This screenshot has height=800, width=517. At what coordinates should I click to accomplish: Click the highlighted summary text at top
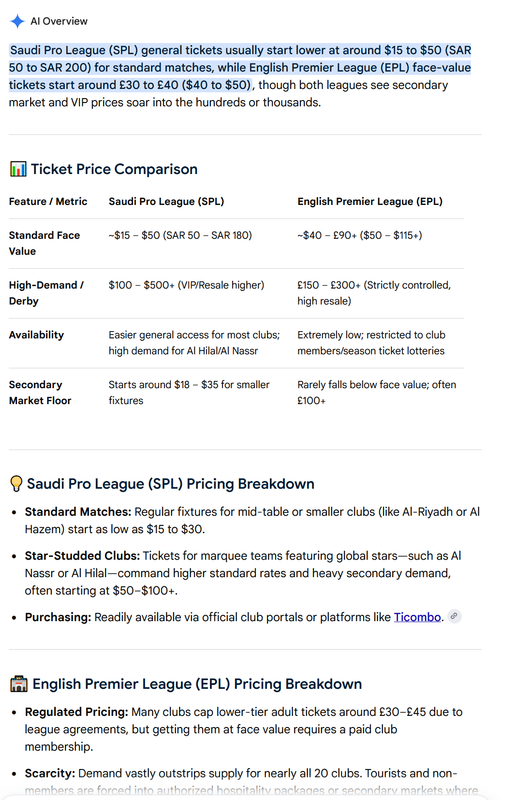pyautogui.click(x=240, y=67)
